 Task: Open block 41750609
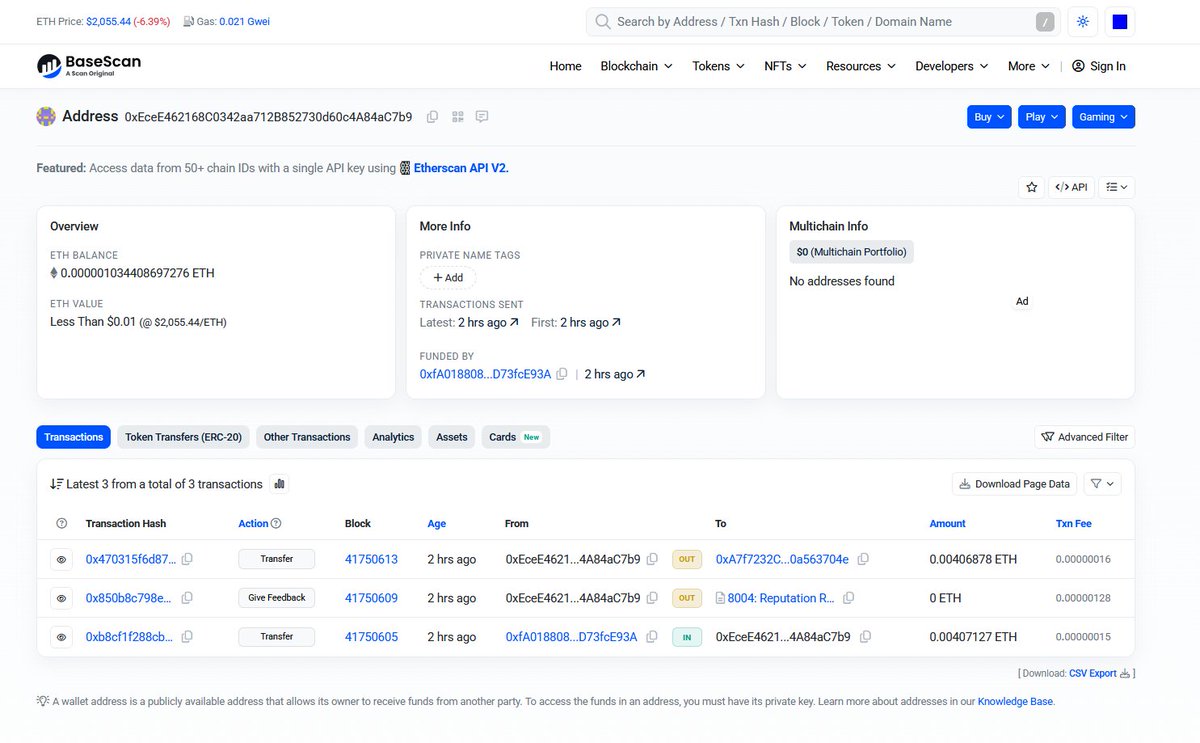pyautogui.click(x=371, y=598)
